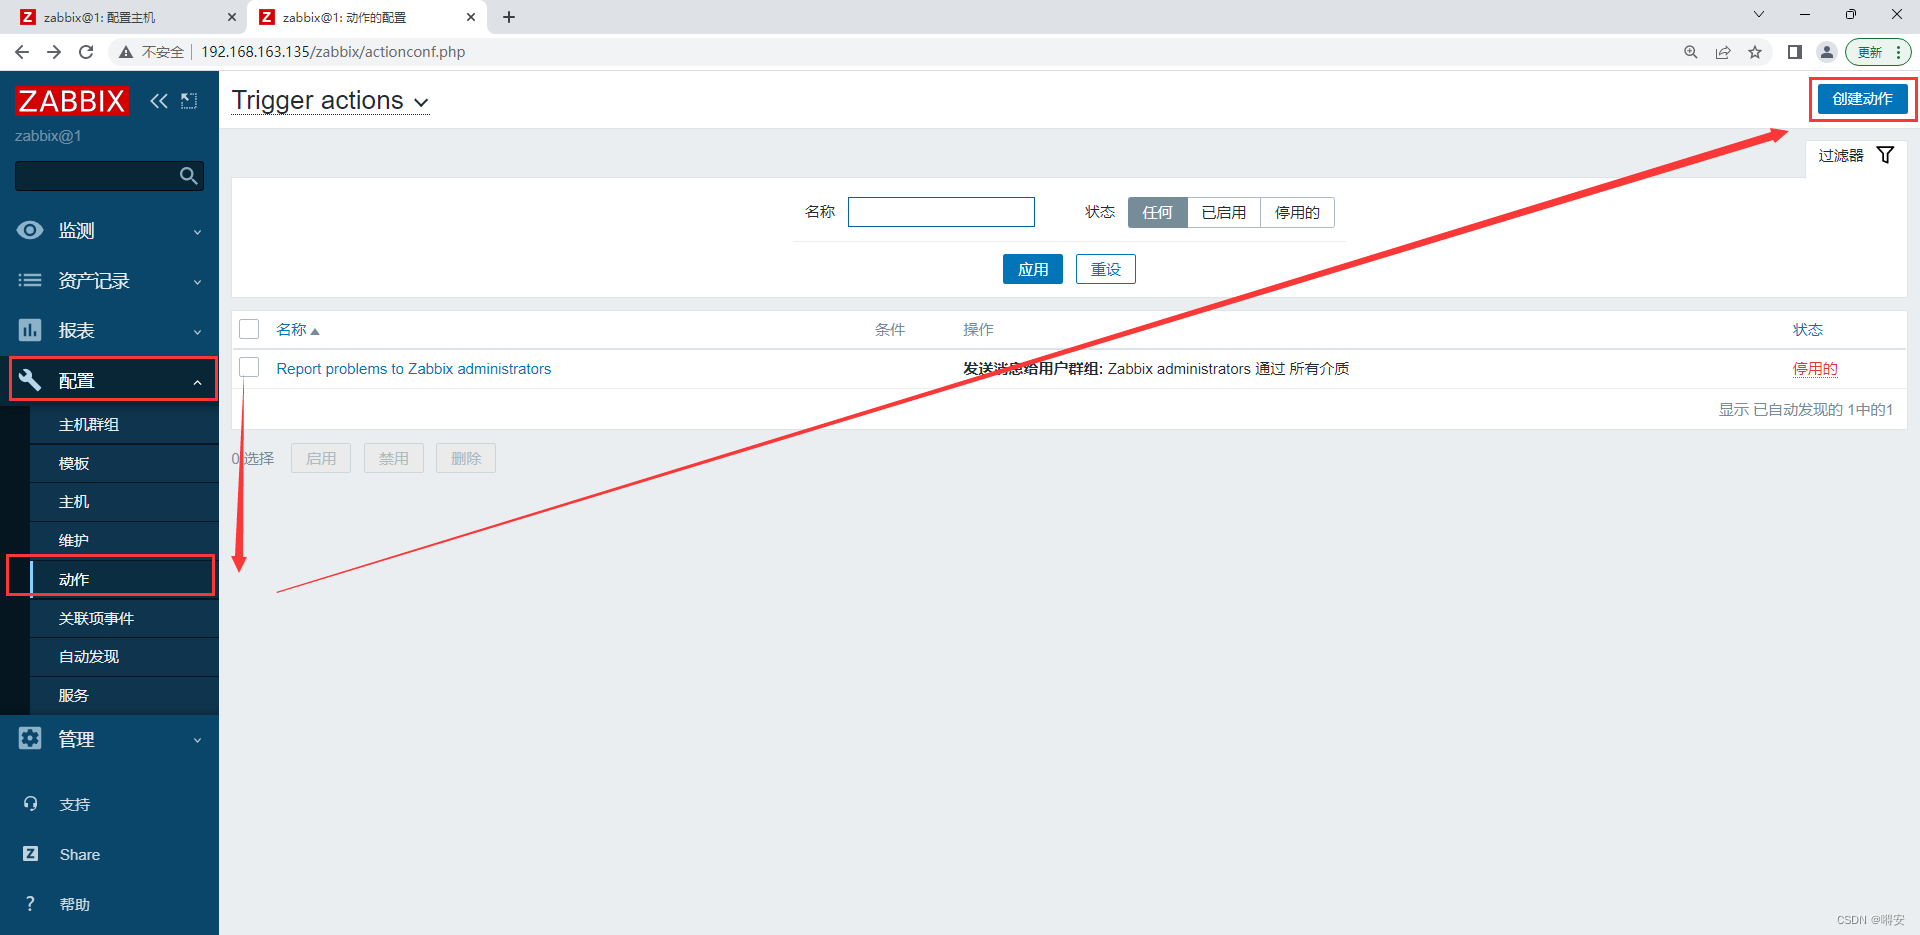1920x935 pixels.
Task: Open 维护 submenu item
Action: tap(124, 540)
